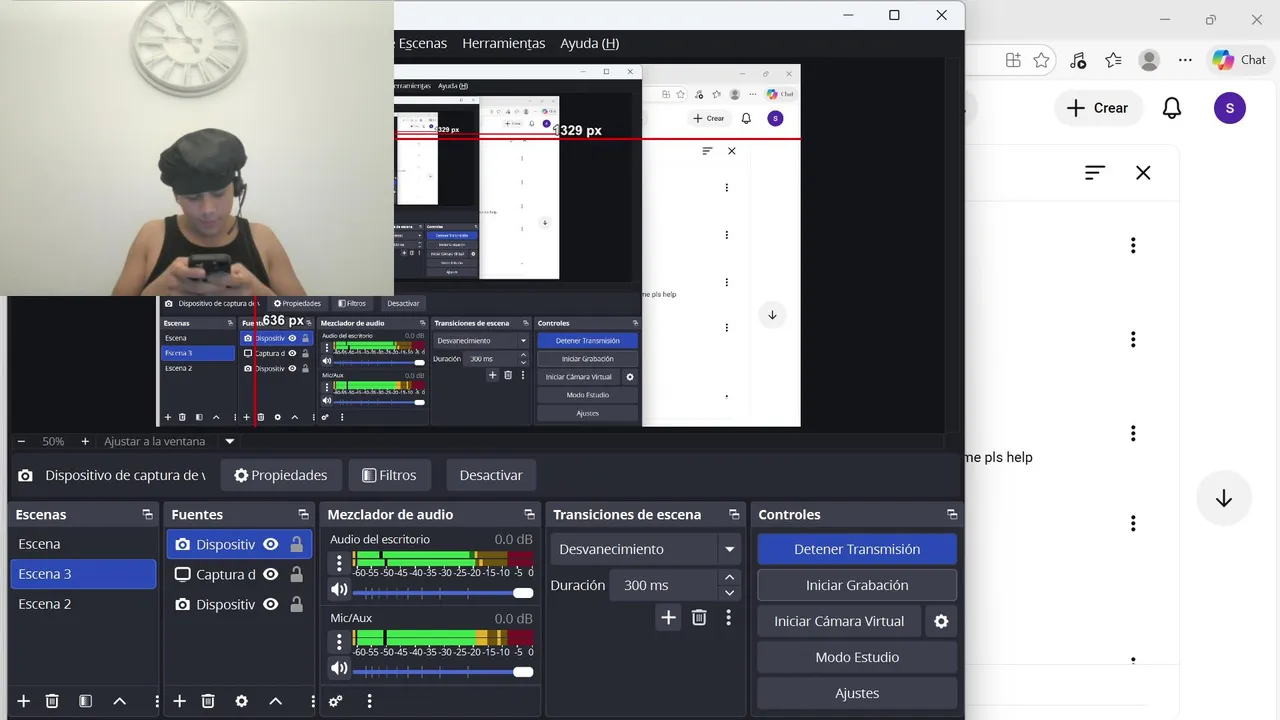This screenshot has width=1280, height=720.
Task: Undock the Controles panel
Action: 952,515
